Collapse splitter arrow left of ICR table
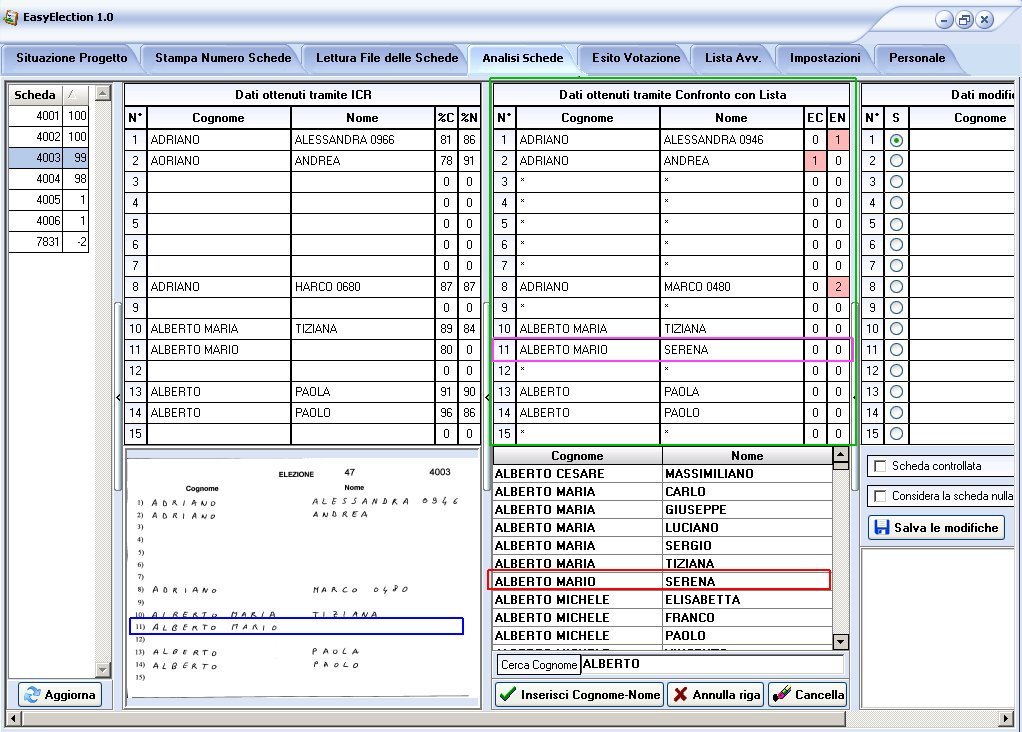The image size is (1022, 732). coord(118,397)
